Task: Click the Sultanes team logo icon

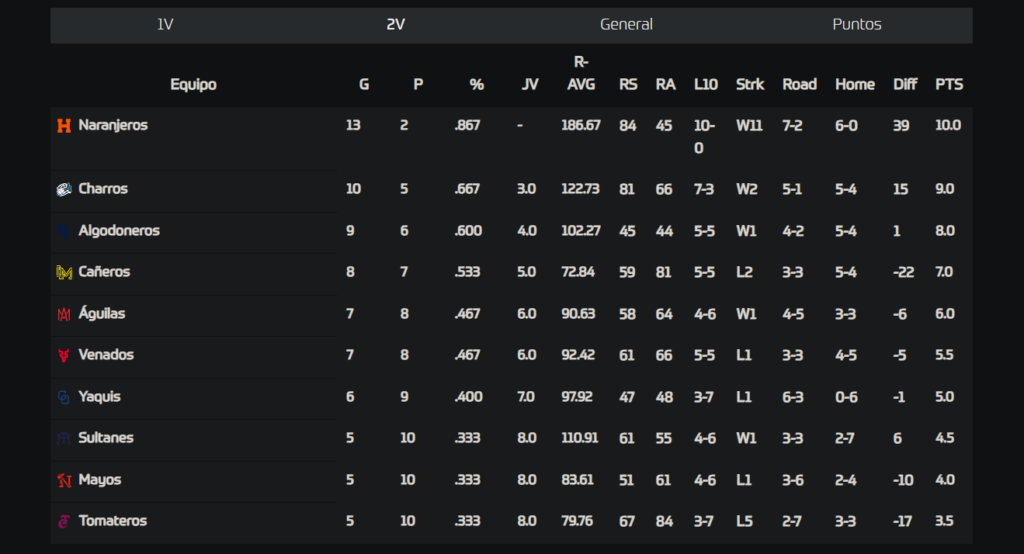Action: [x=64, y=438]
